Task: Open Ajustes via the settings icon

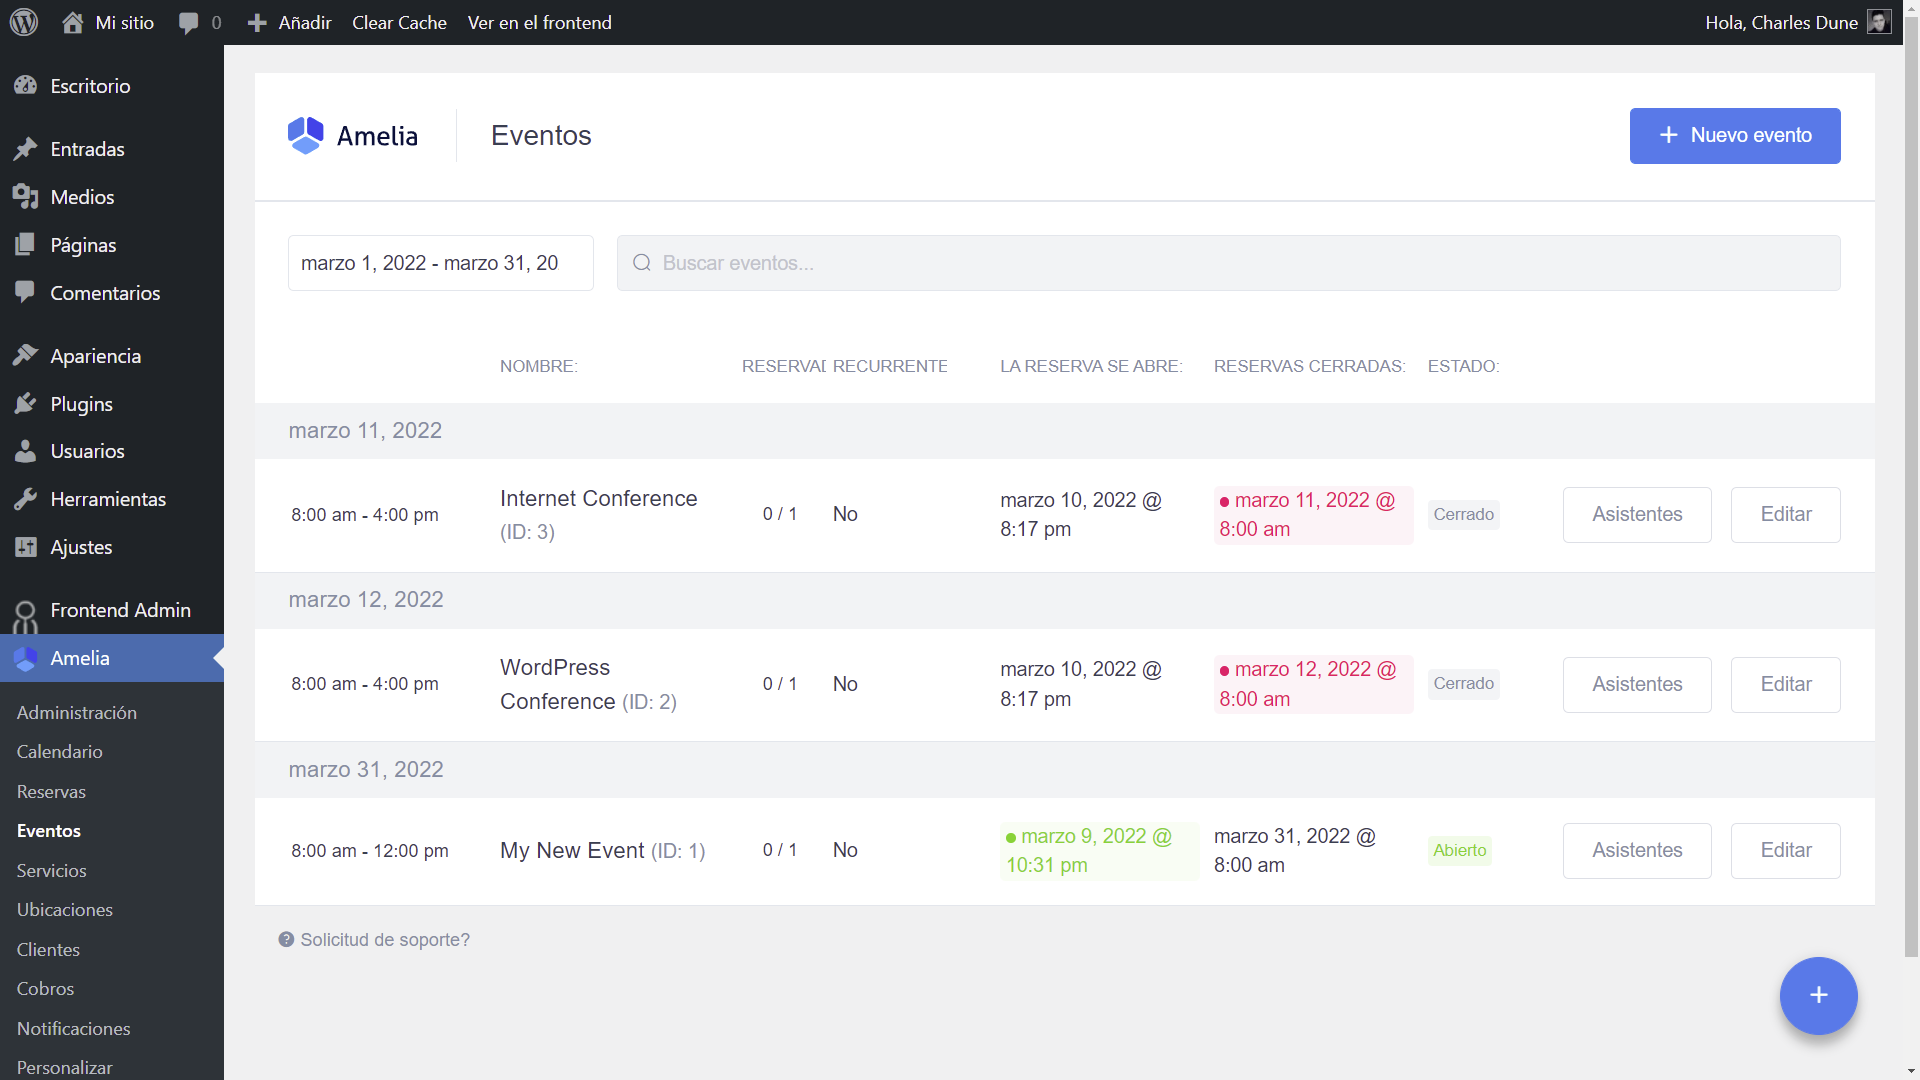Action: click(26, 546)
